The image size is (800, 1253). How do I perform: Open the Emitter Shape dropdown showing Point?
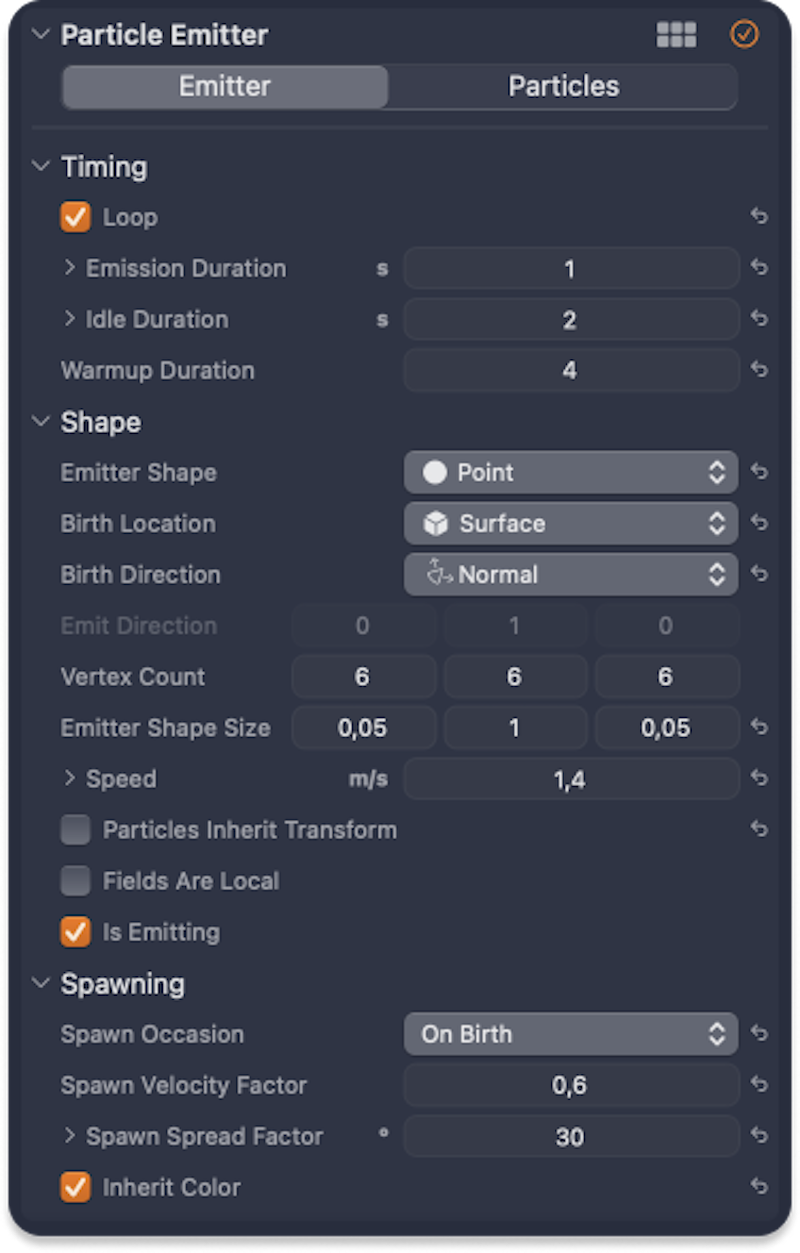pyautogui.click(x=570, y=472)
